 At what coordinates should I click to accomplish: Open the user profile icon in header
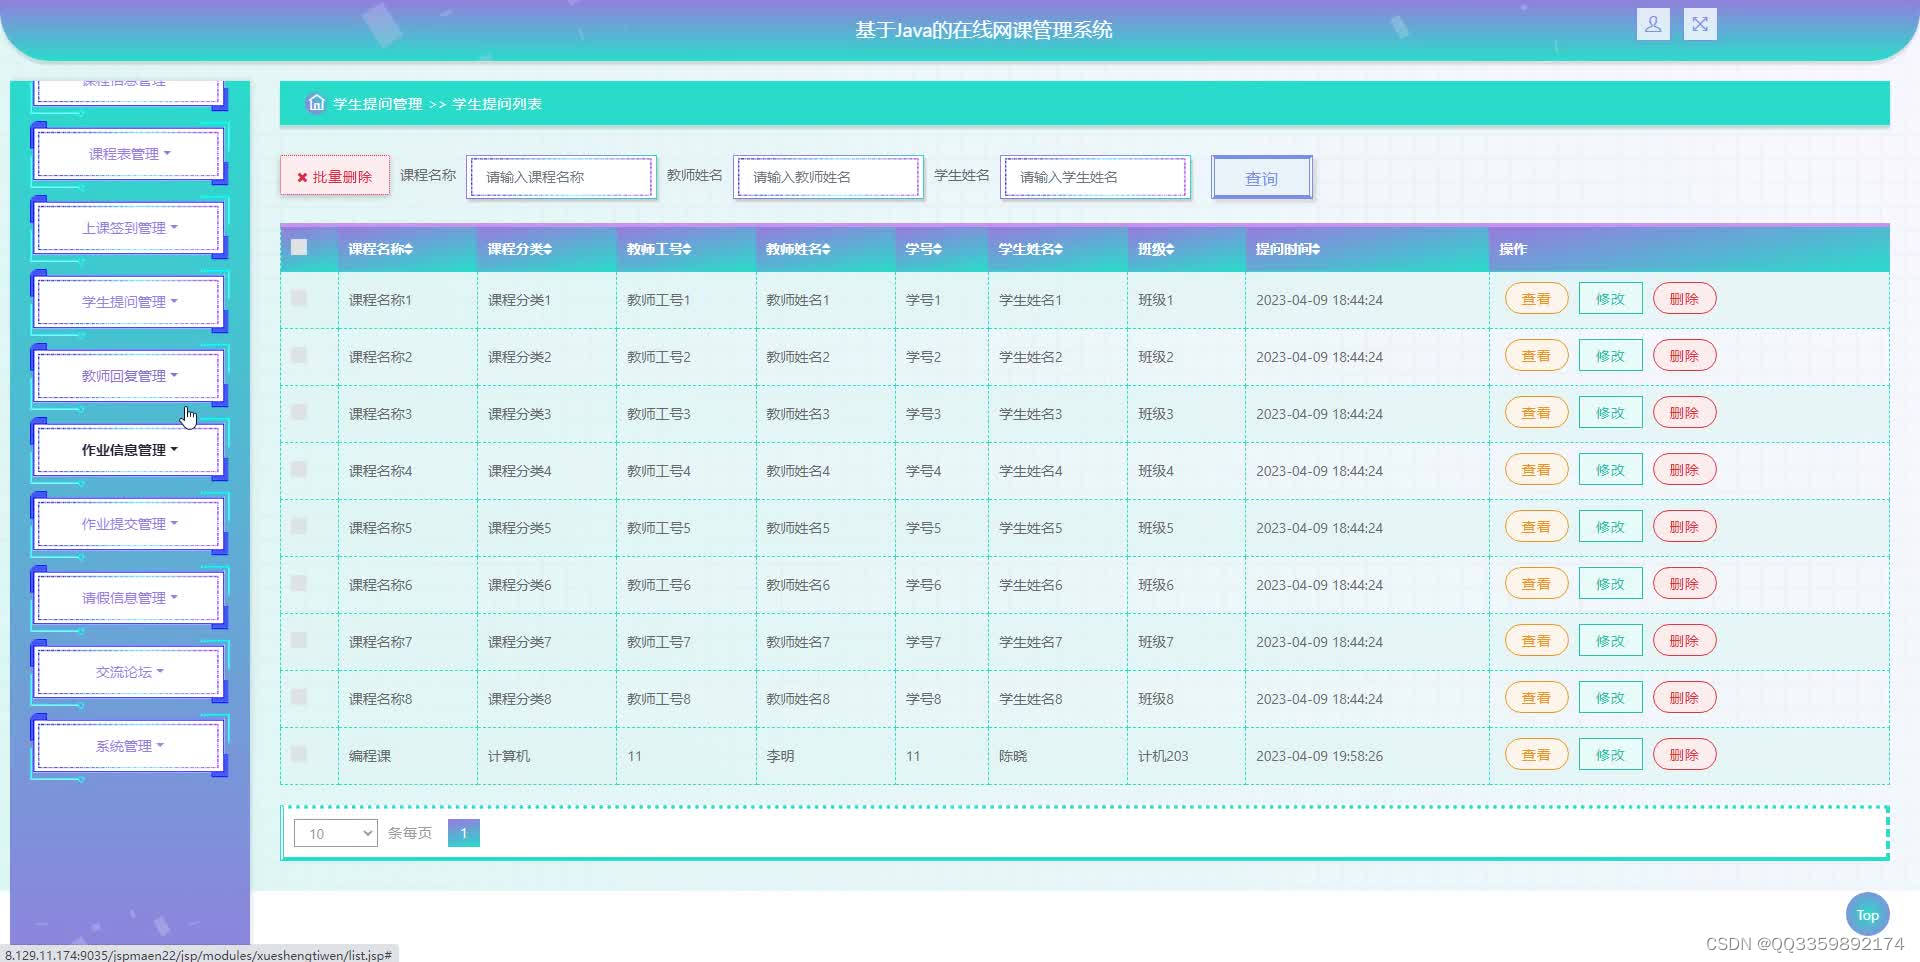1653,24
